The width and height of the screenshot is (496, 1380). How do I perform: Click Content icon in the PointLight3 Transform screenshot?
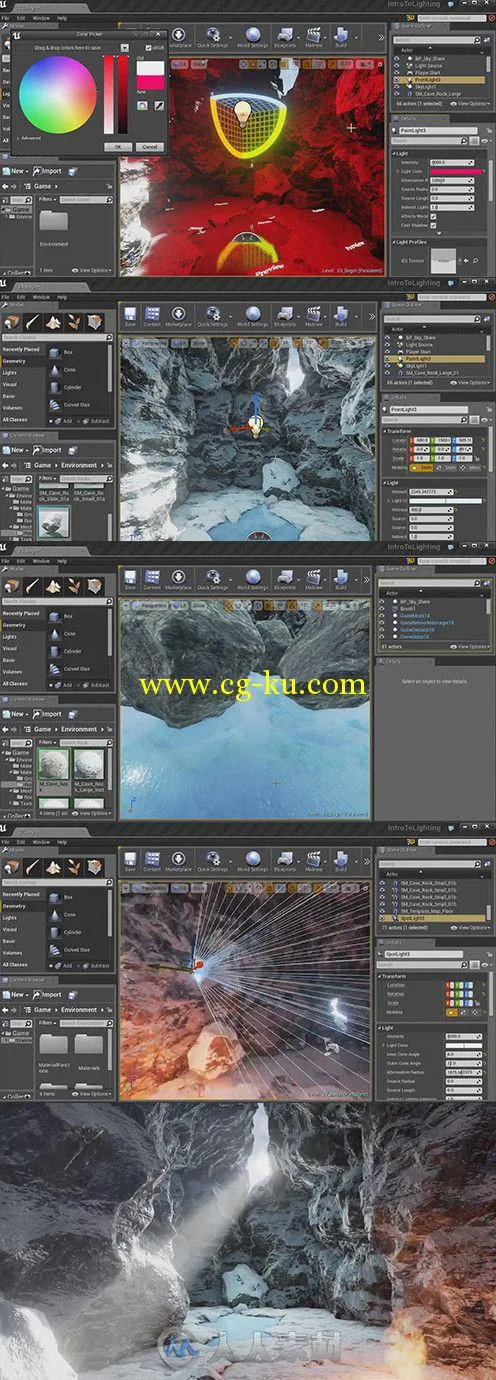[x=153, y=316]
